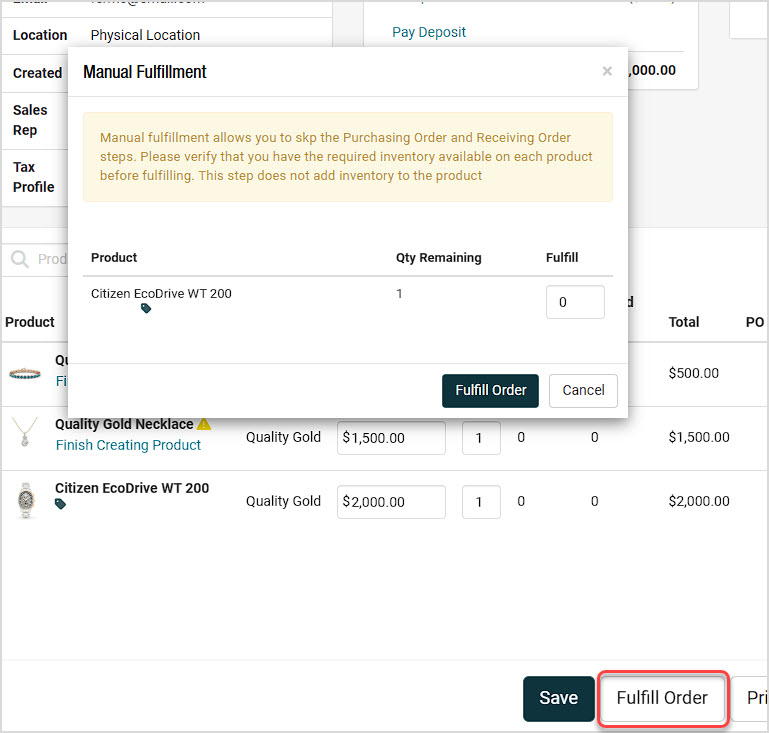The height and width of the screenshot is (733, 769).
Task: Click the Total column header
Action: [x=684, y=322]
